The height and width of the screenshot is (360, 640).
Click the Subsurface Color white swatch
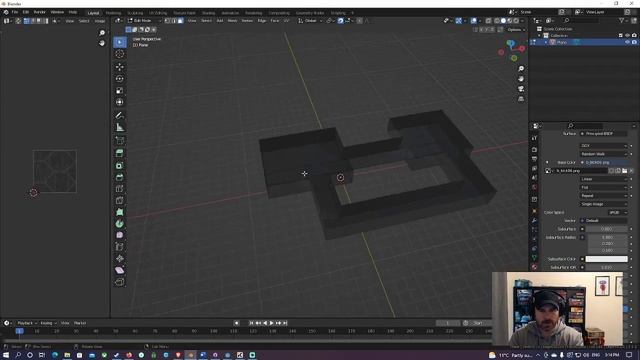[x=607, y=259]
